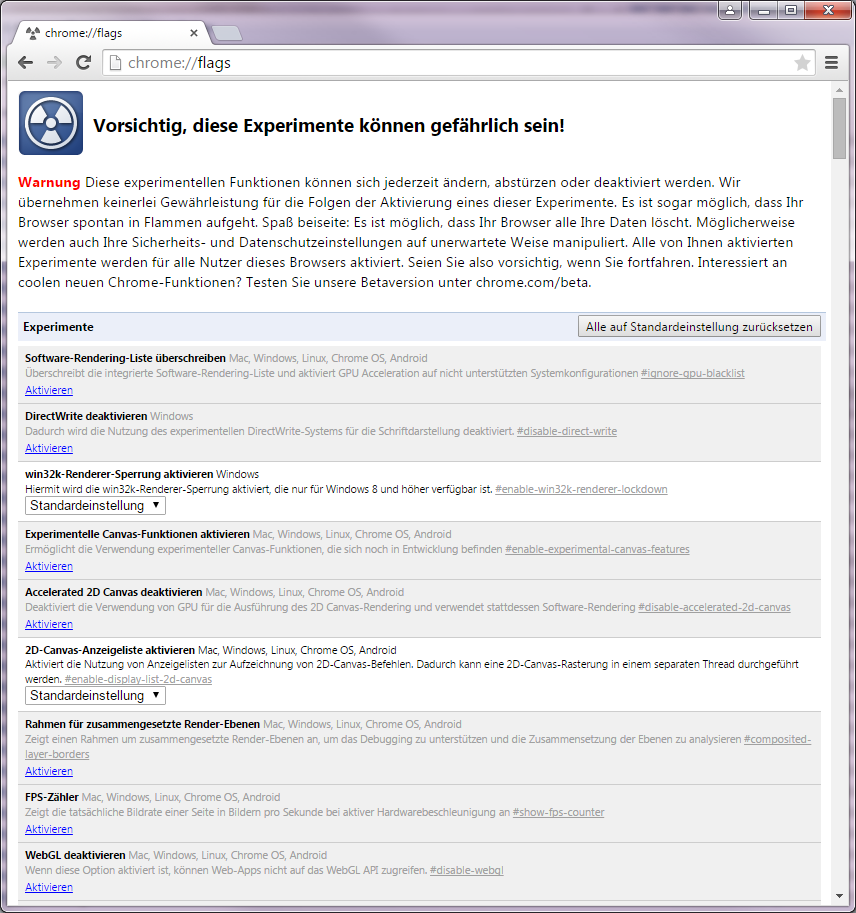The height and width of the screenshot is (913, 856).
Task: Open #disable-accelerated-2d-canvas link
Action: [714, 607]
